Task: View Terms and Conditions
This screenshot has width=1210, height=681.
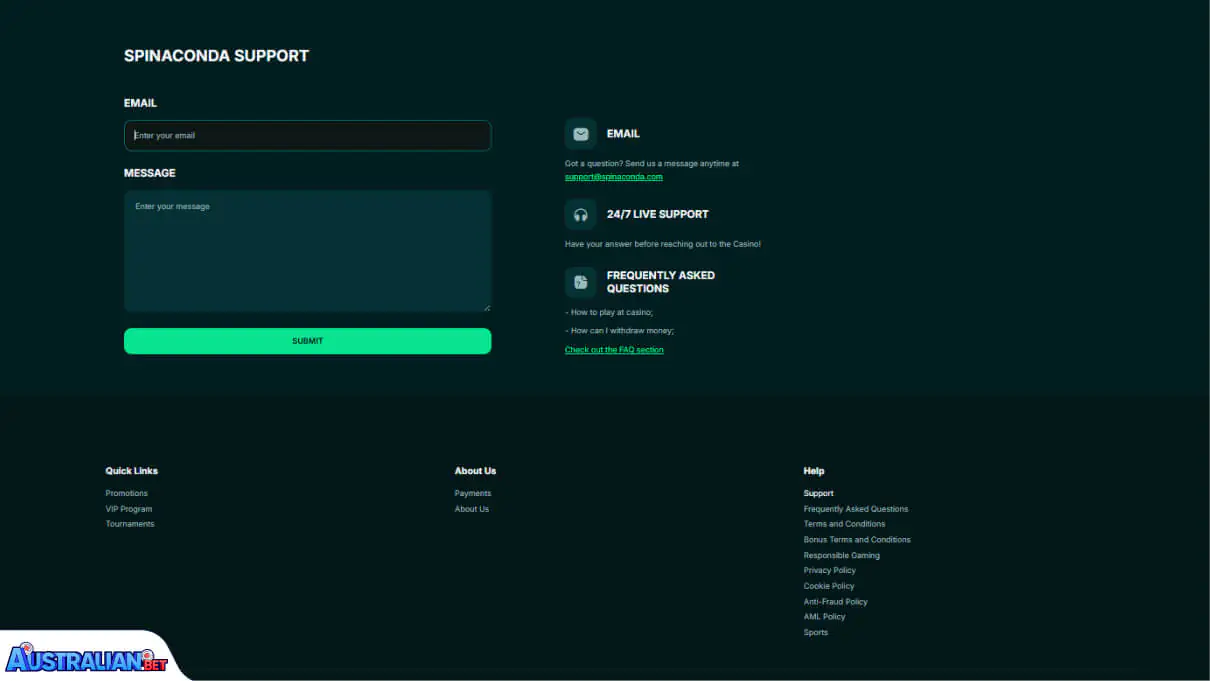Action: [844, 523]
